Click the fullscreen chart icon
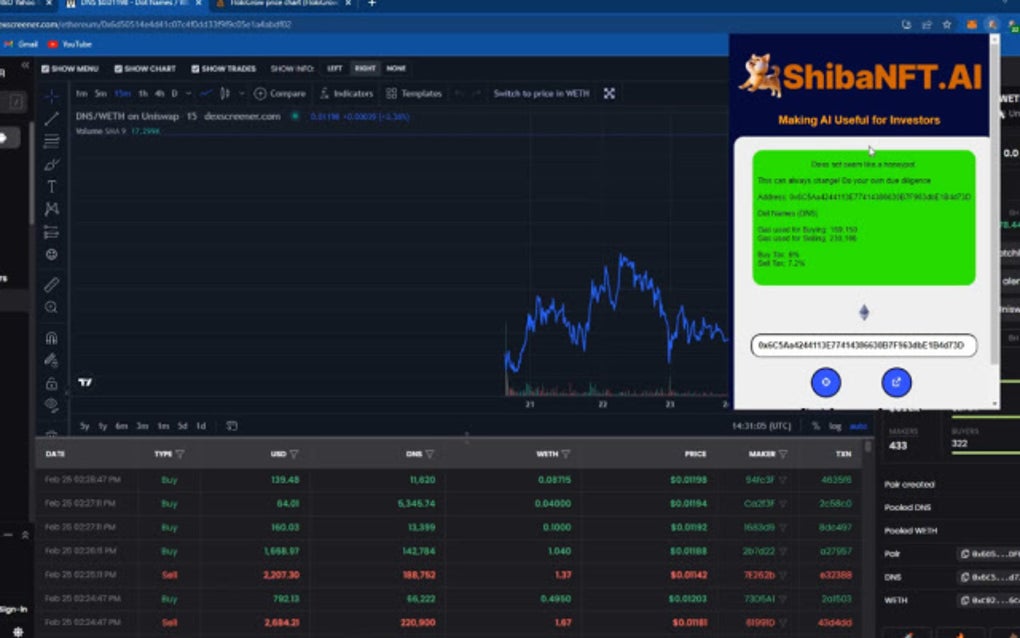The image size is (1020, 638). (609, 94)
